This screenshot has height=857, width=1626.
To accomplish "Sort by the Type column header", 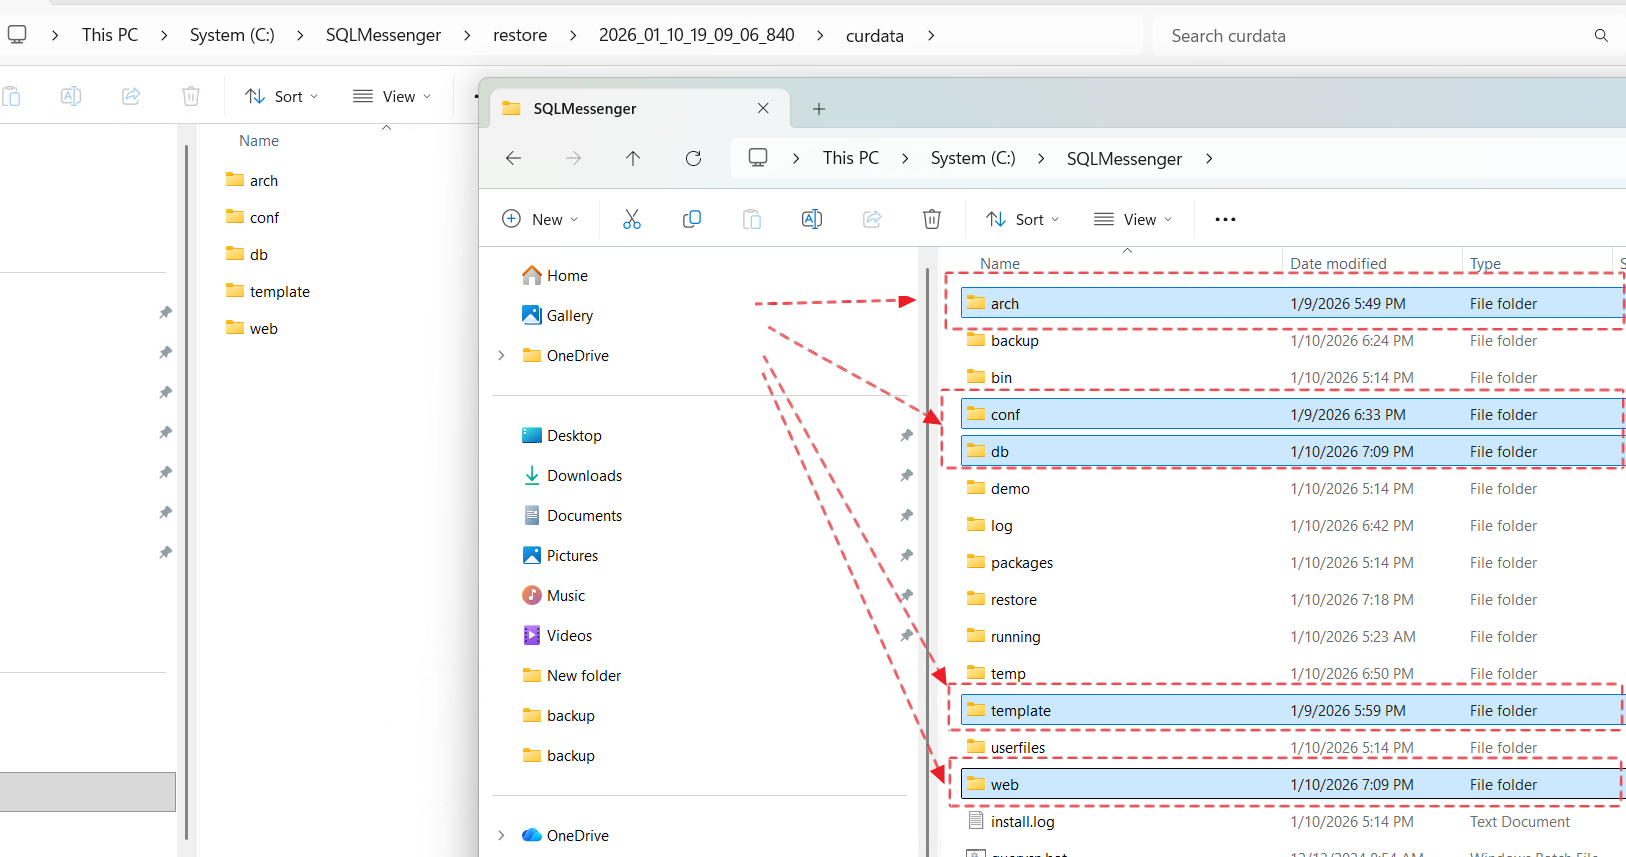I will click(1485, 264).
